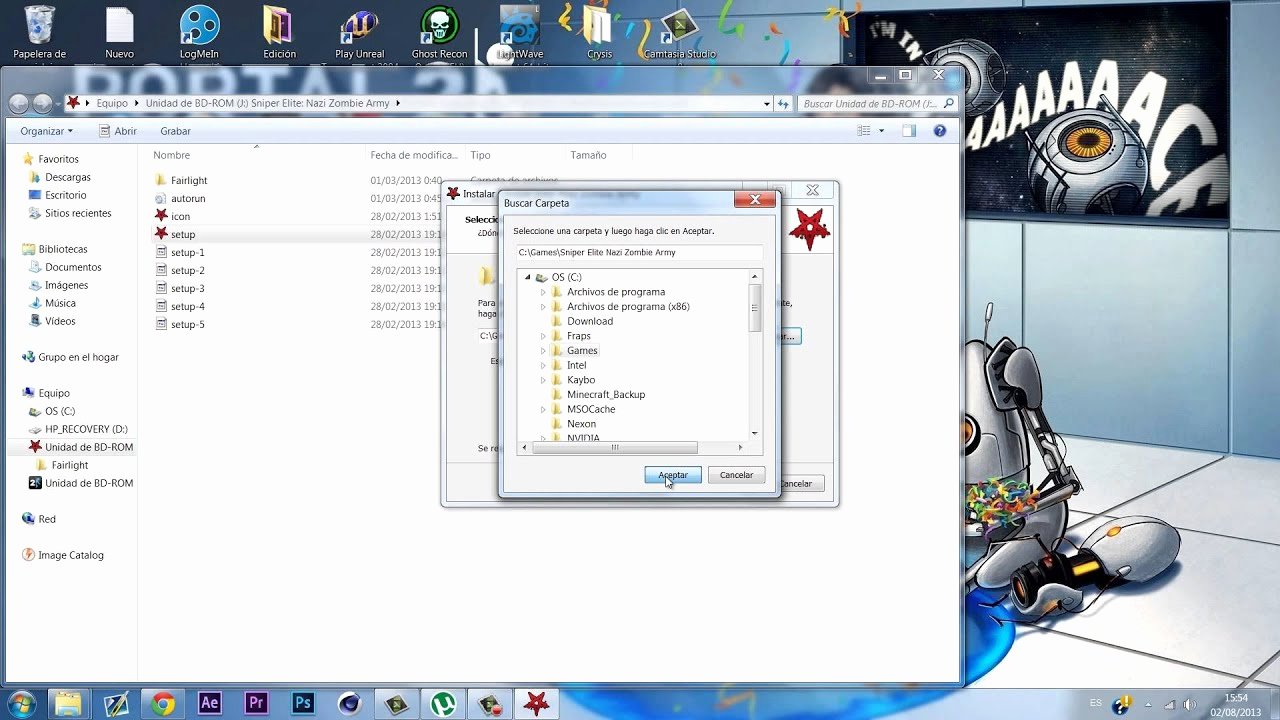Sort files by the Tamaño column
Image resolution: width=1280 pixels, height=720 pixels.
coord(588,155)
